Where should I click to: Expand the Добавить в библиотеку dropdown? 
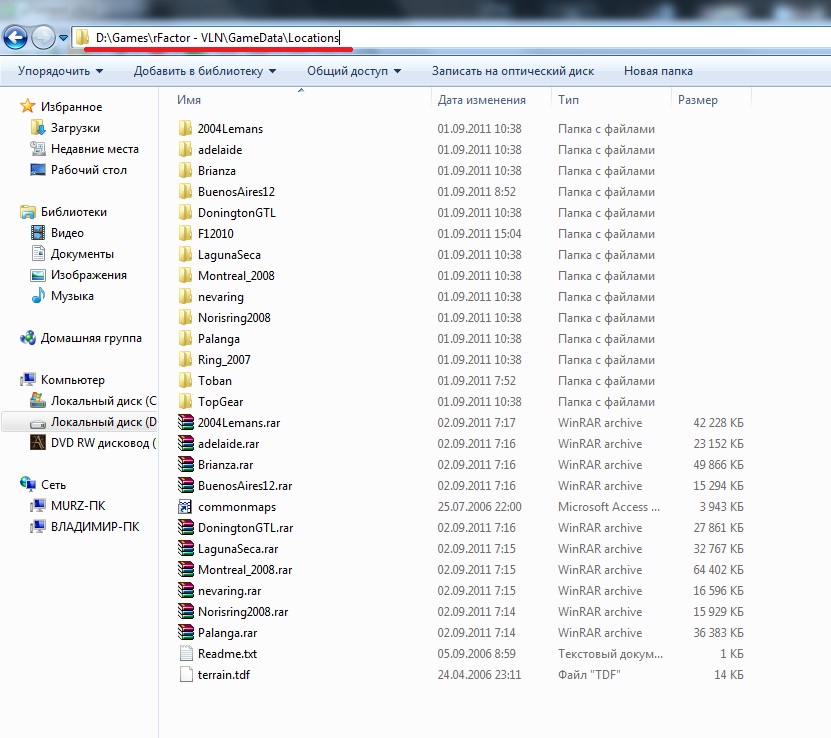(x=204, y=71)
